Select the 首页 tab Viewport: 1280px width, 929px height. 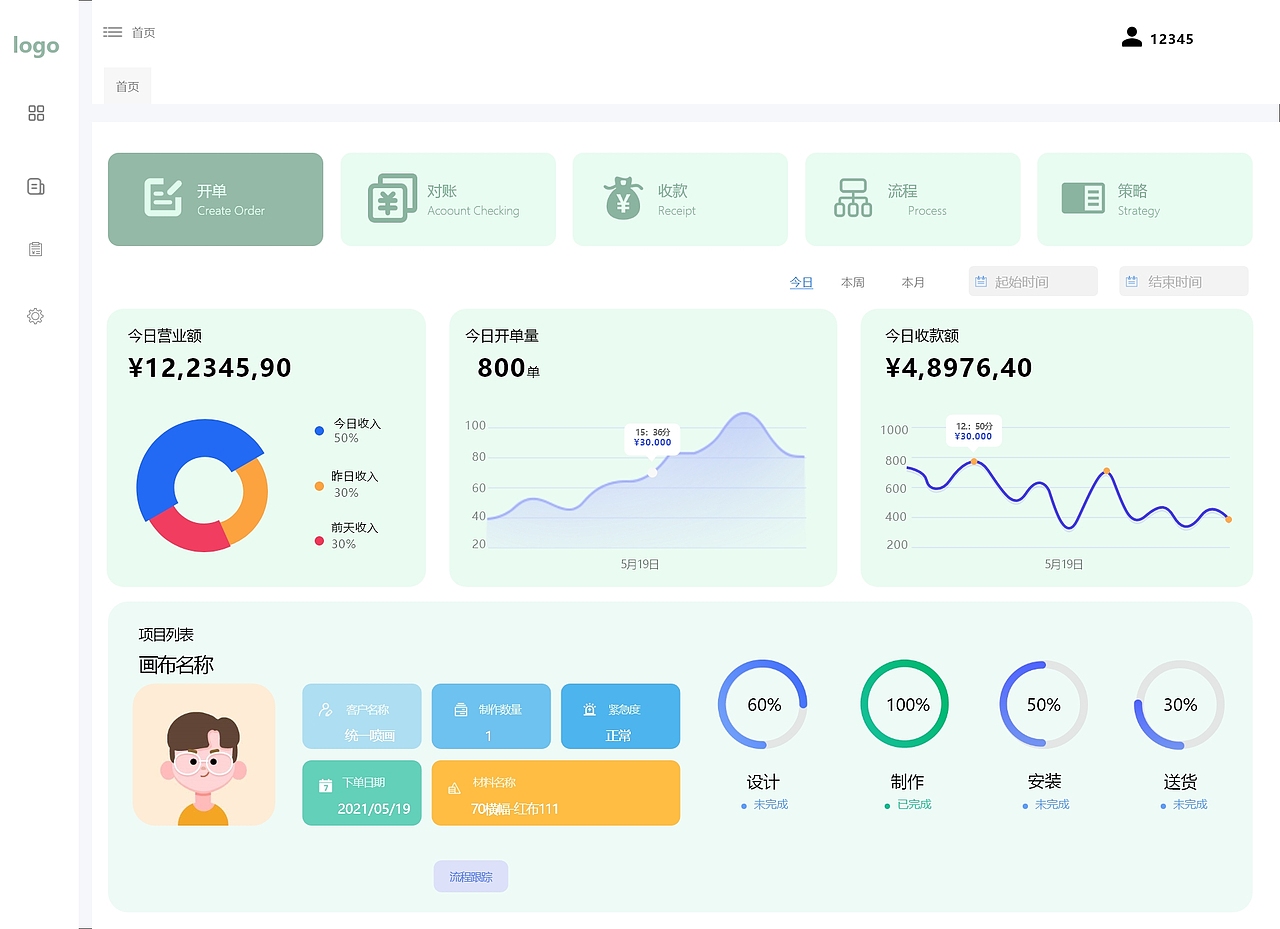coord(127,86)
